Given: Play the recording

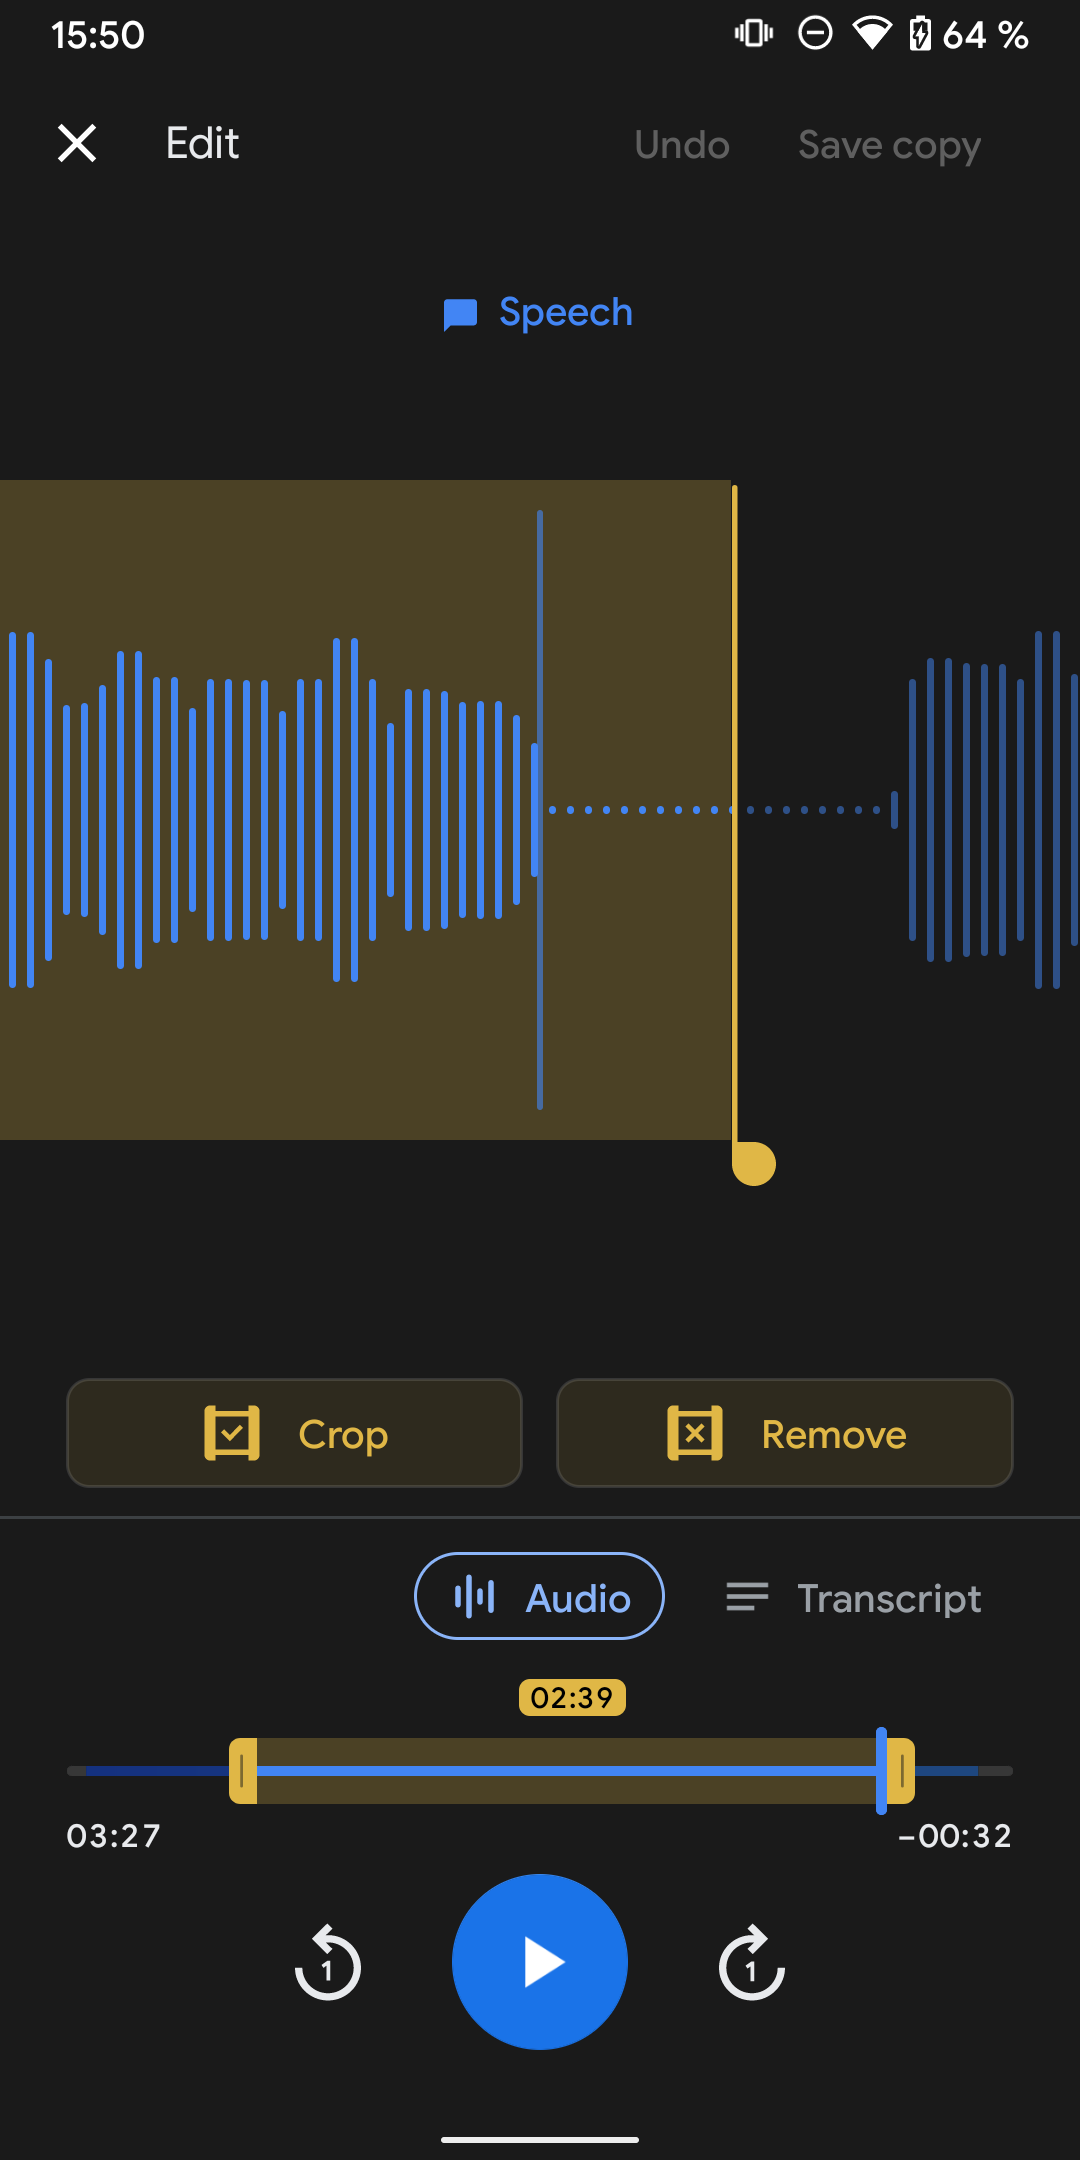Looking at the screenshot, I should click(x=540, y=1962).
